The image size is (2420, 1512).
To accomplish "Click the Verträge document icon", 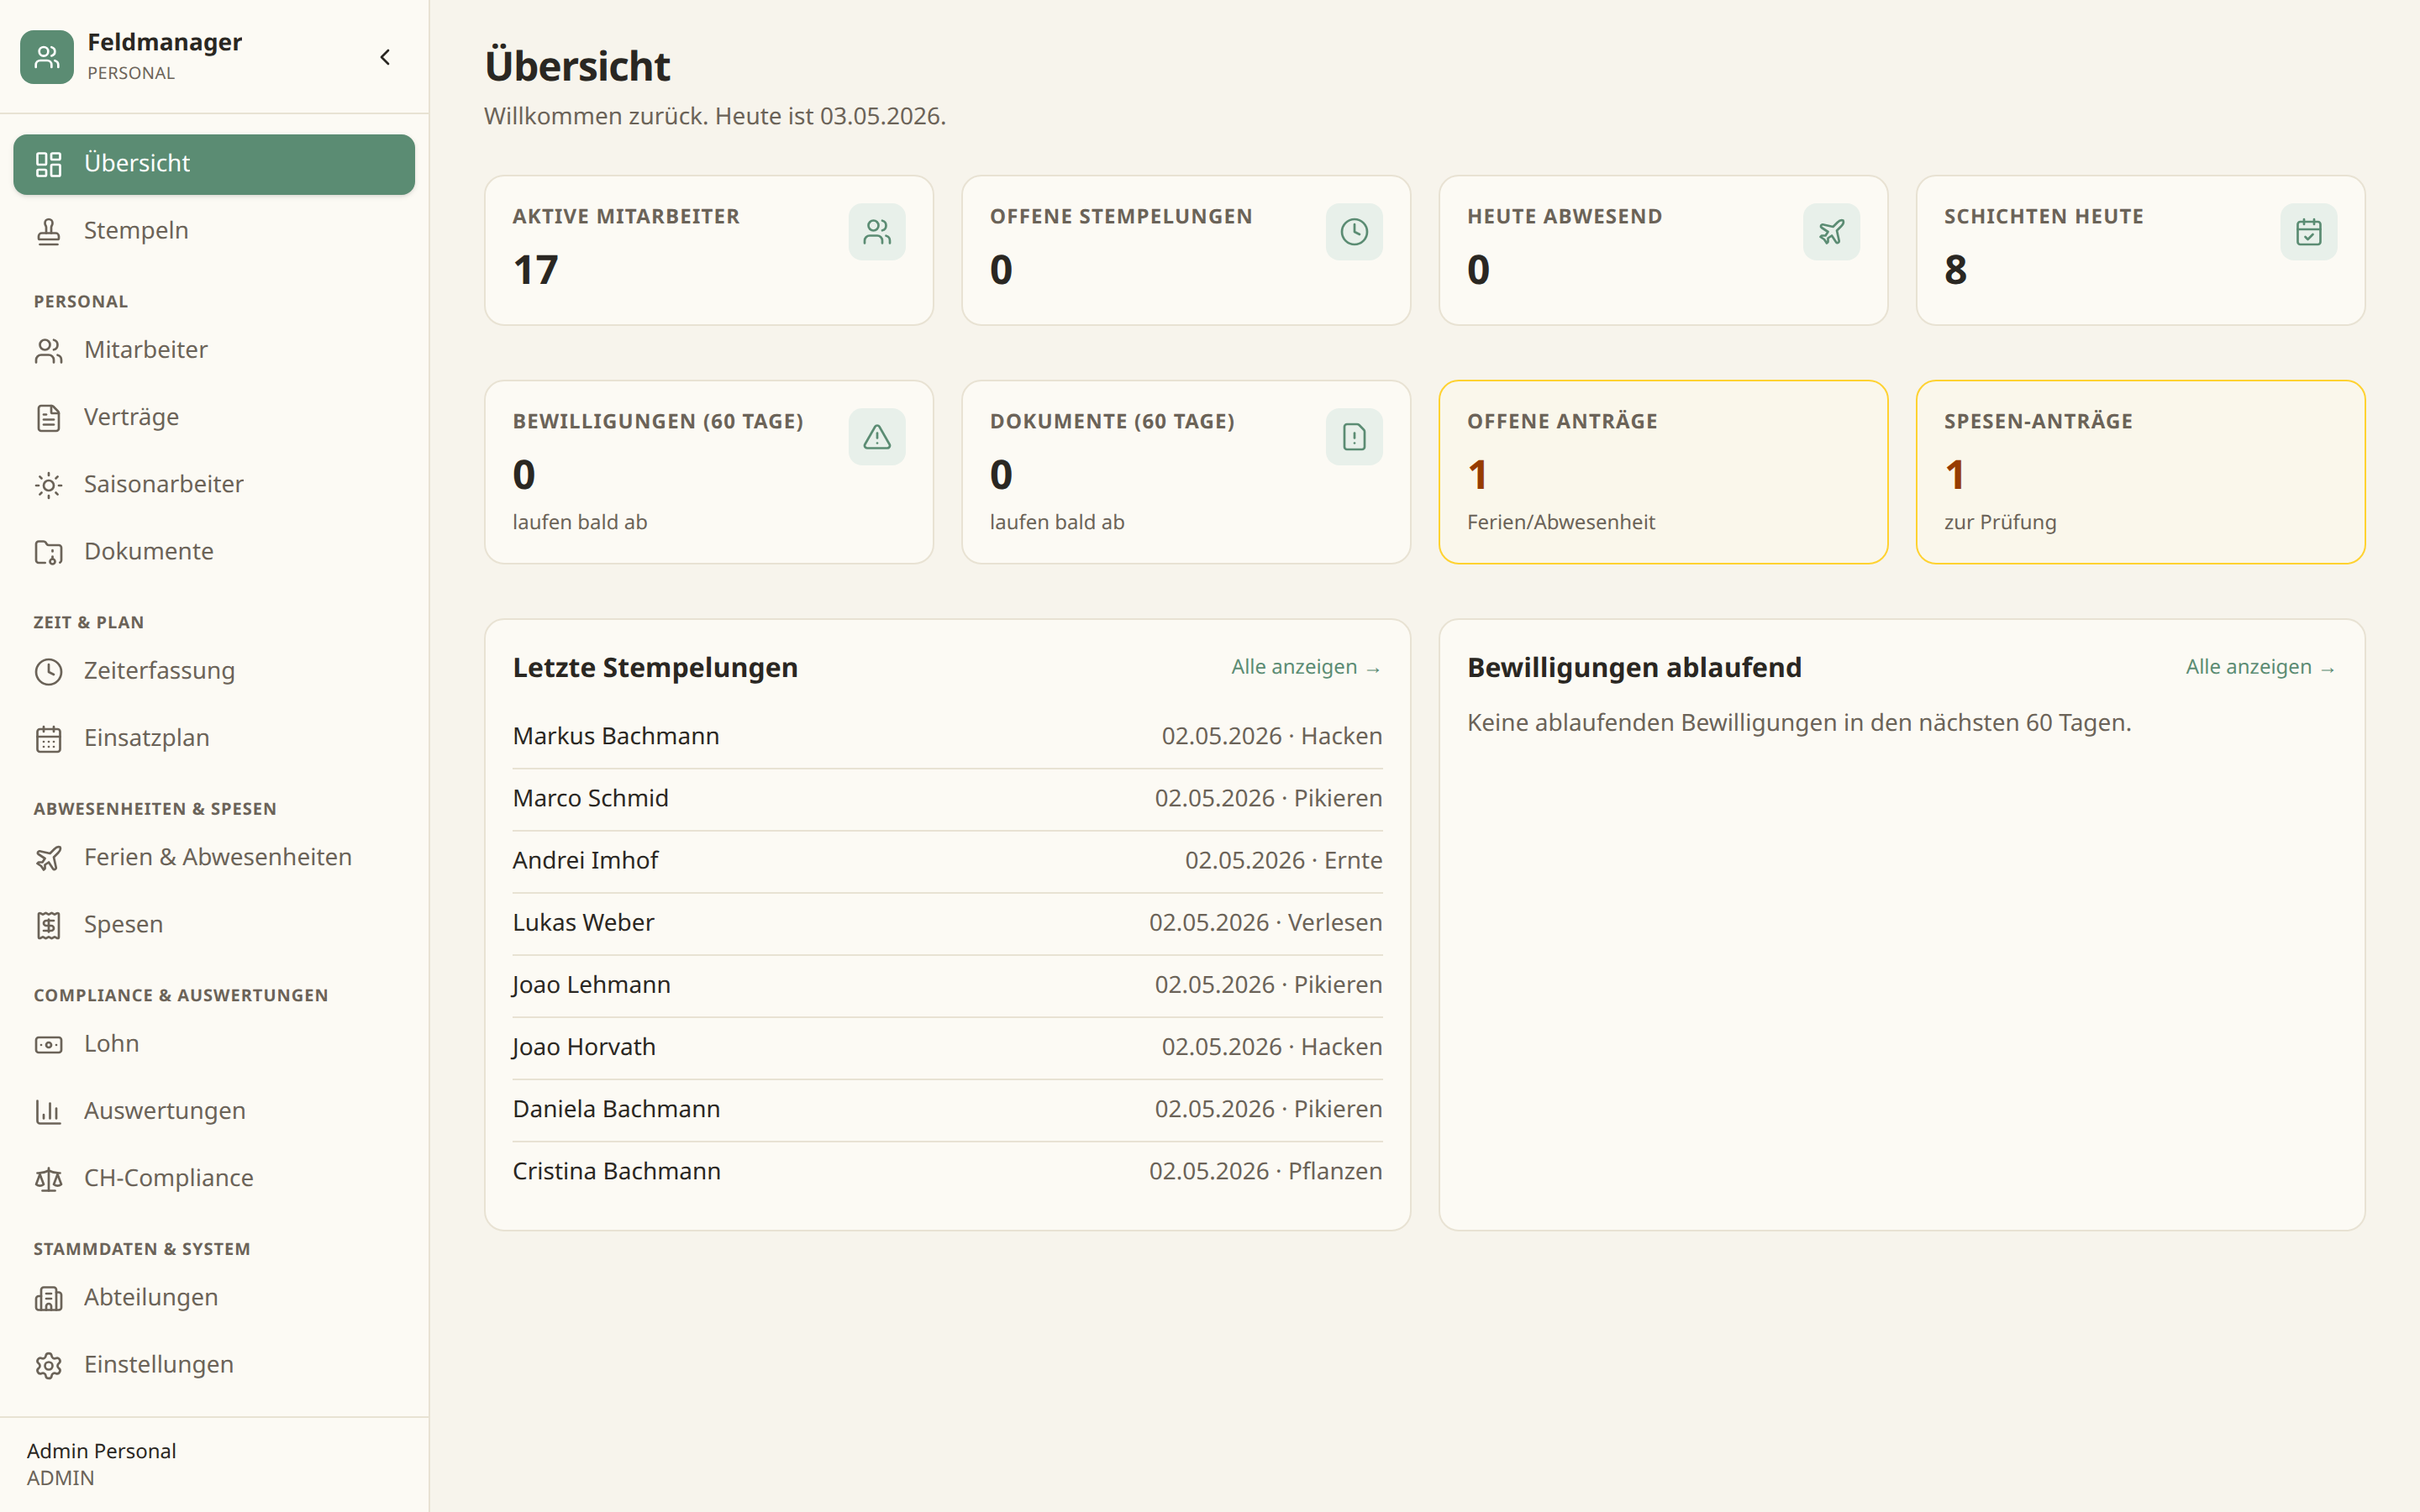I will tap(48, 417).
